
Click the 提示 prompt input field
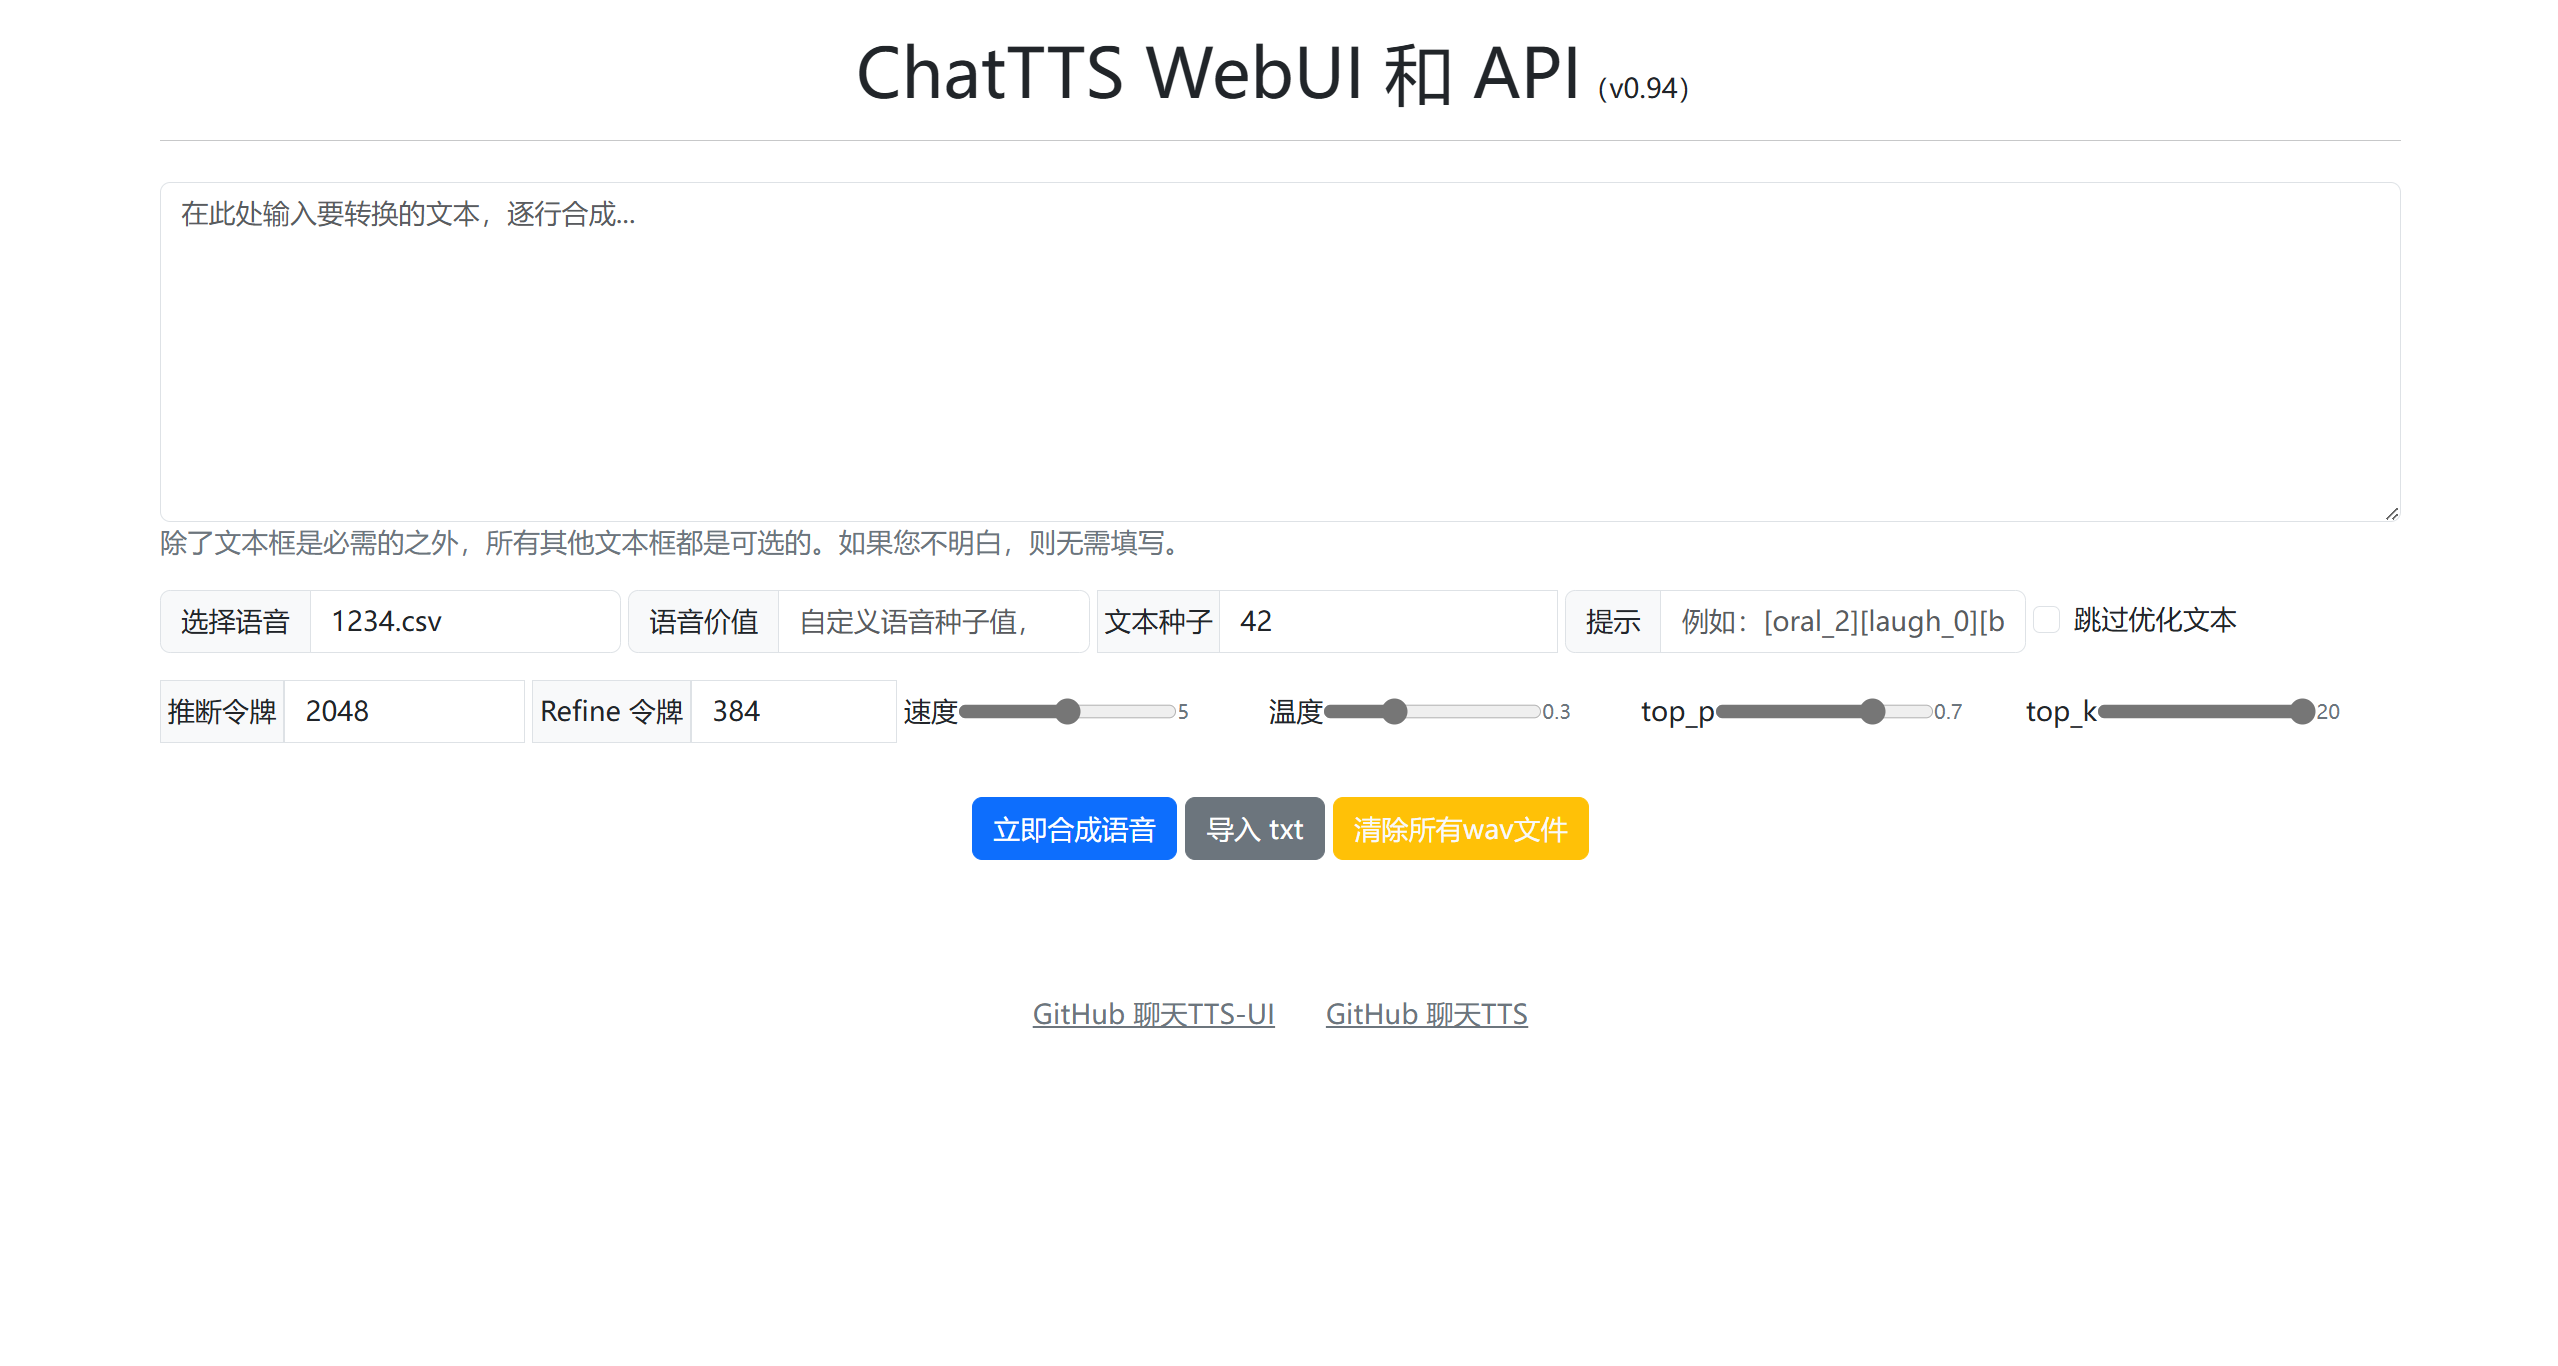1842,621
